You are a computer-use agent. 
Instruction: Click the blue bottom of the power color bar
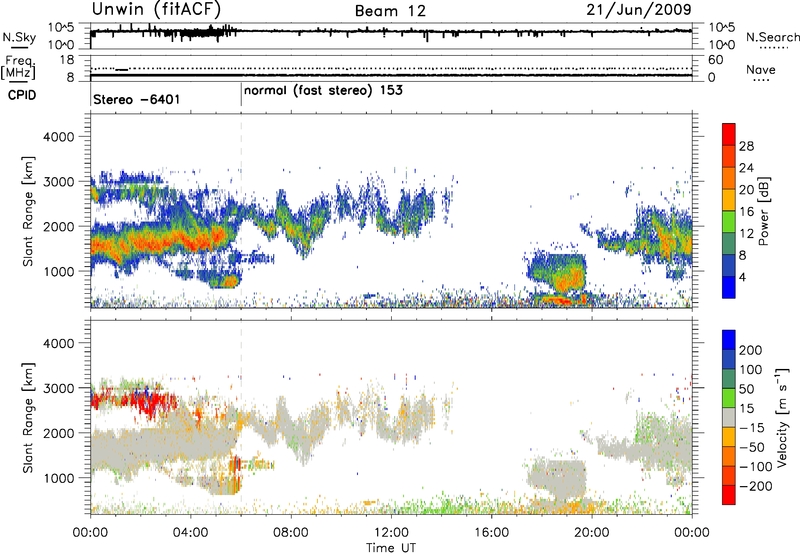point(729,287)
